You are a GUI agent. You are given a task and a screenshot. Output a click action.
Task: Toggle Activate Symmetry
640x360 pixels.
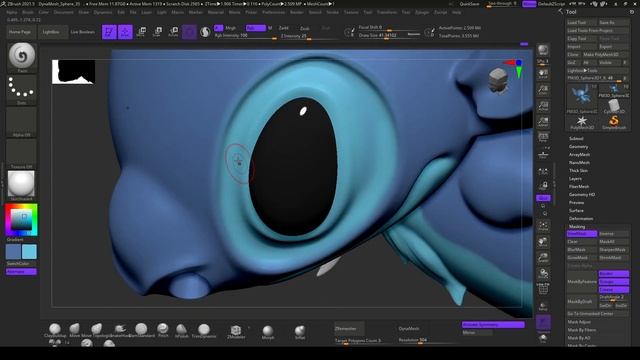(x=493, y=325)
